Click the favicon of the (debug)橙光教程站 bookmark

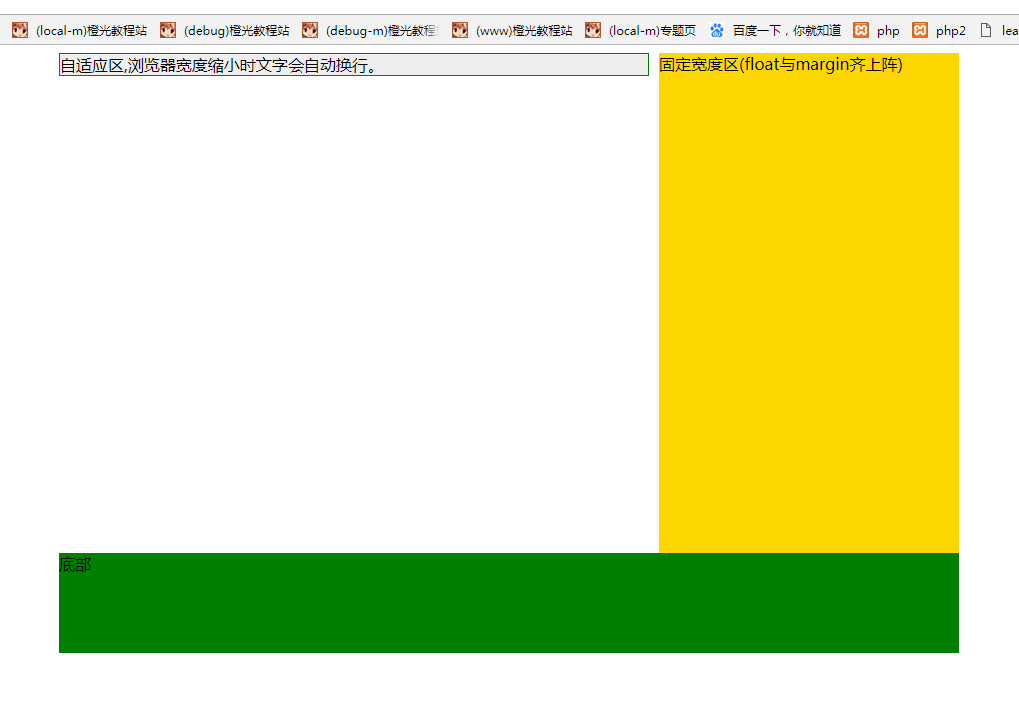[x=168, y=30]
